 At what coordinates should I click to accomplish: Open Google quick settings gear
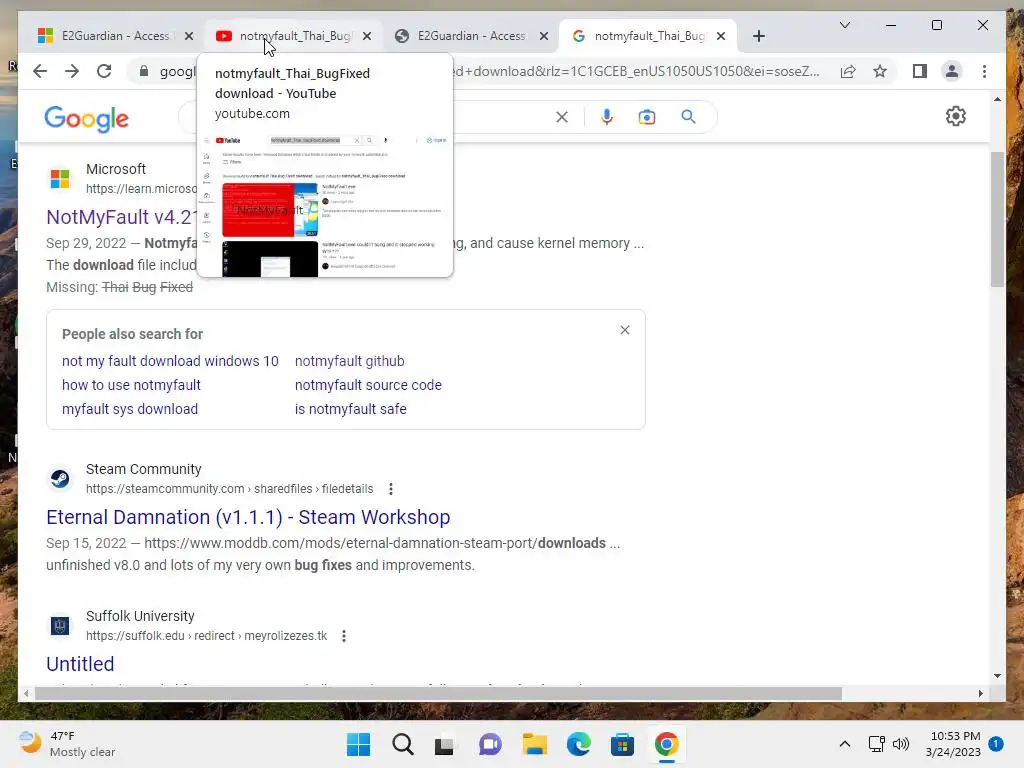955,116
